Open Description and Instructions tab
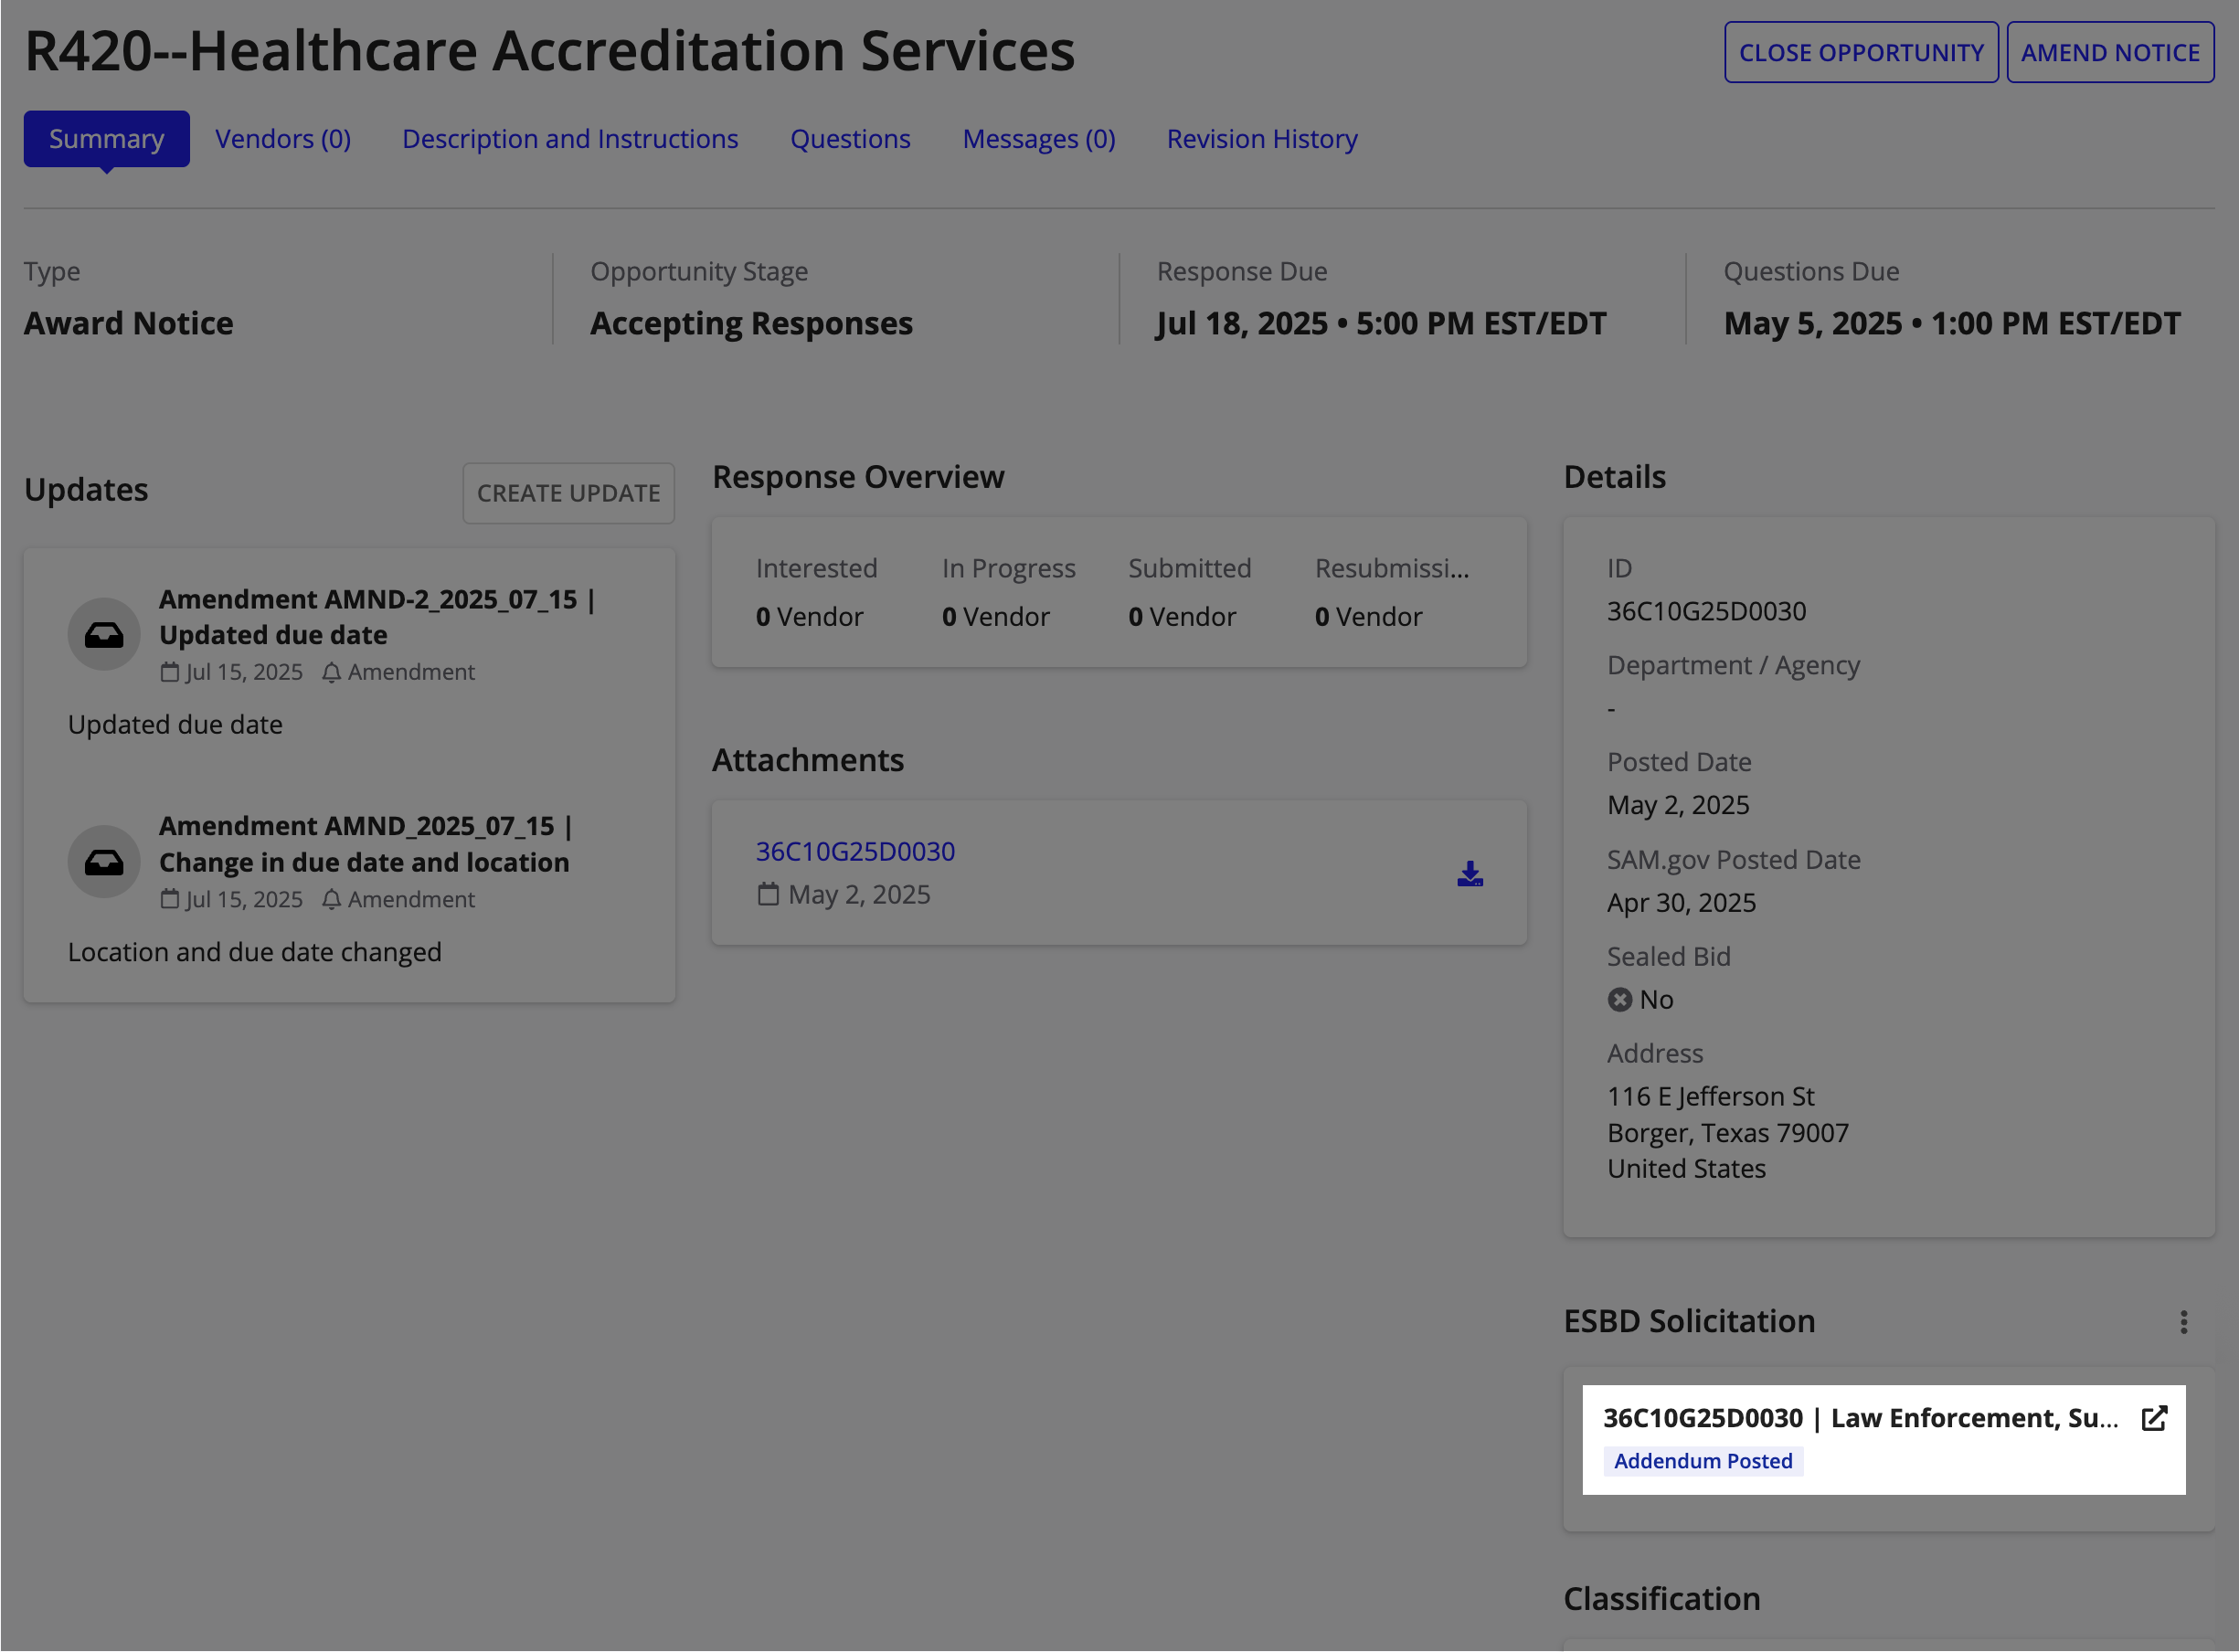 (570, 139)
